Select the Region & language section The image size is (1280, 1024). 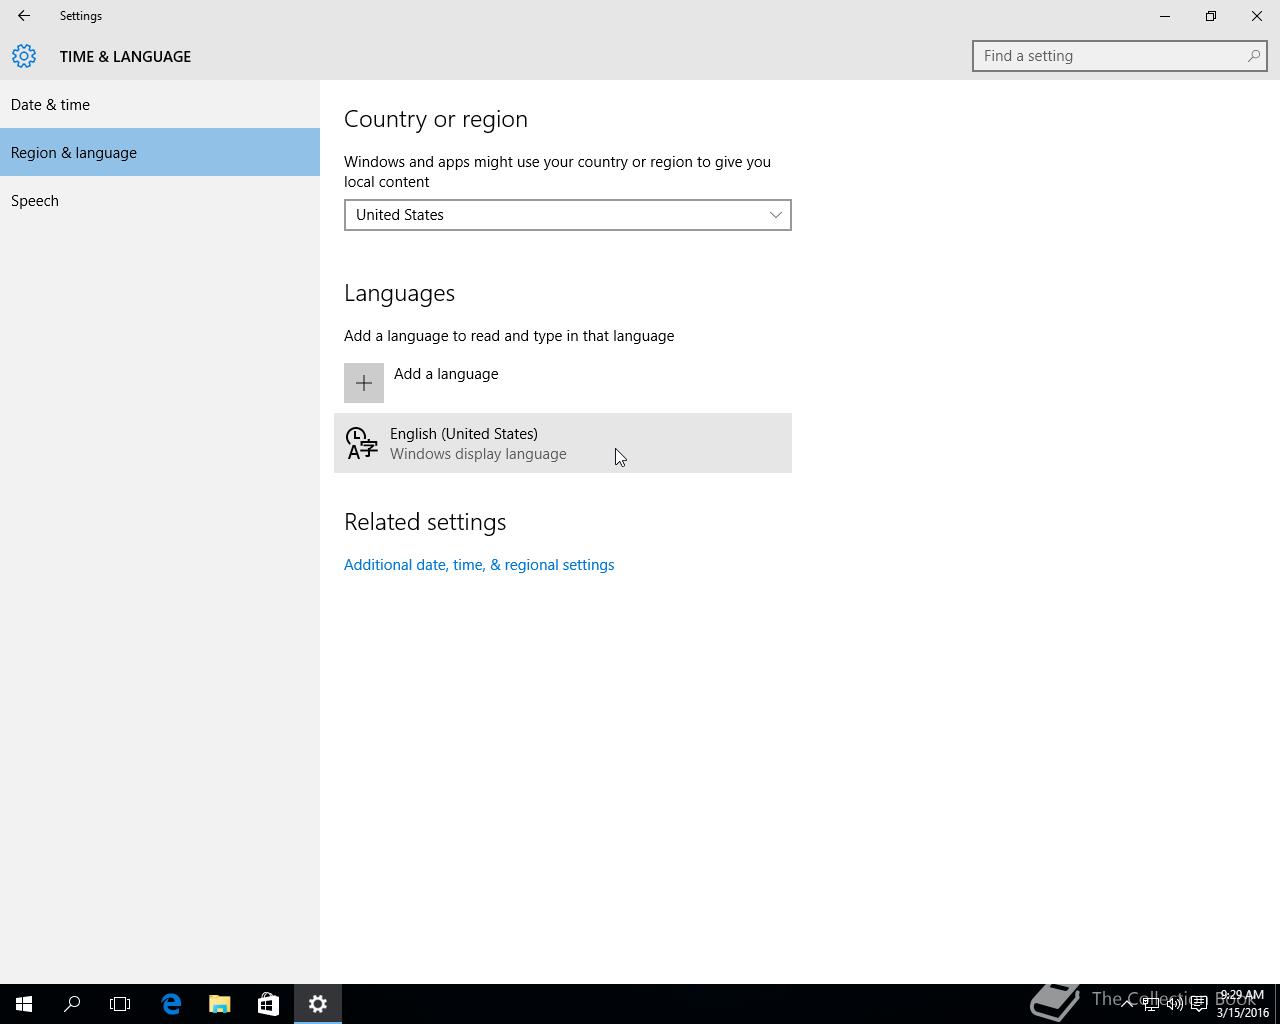click(160, 152)
